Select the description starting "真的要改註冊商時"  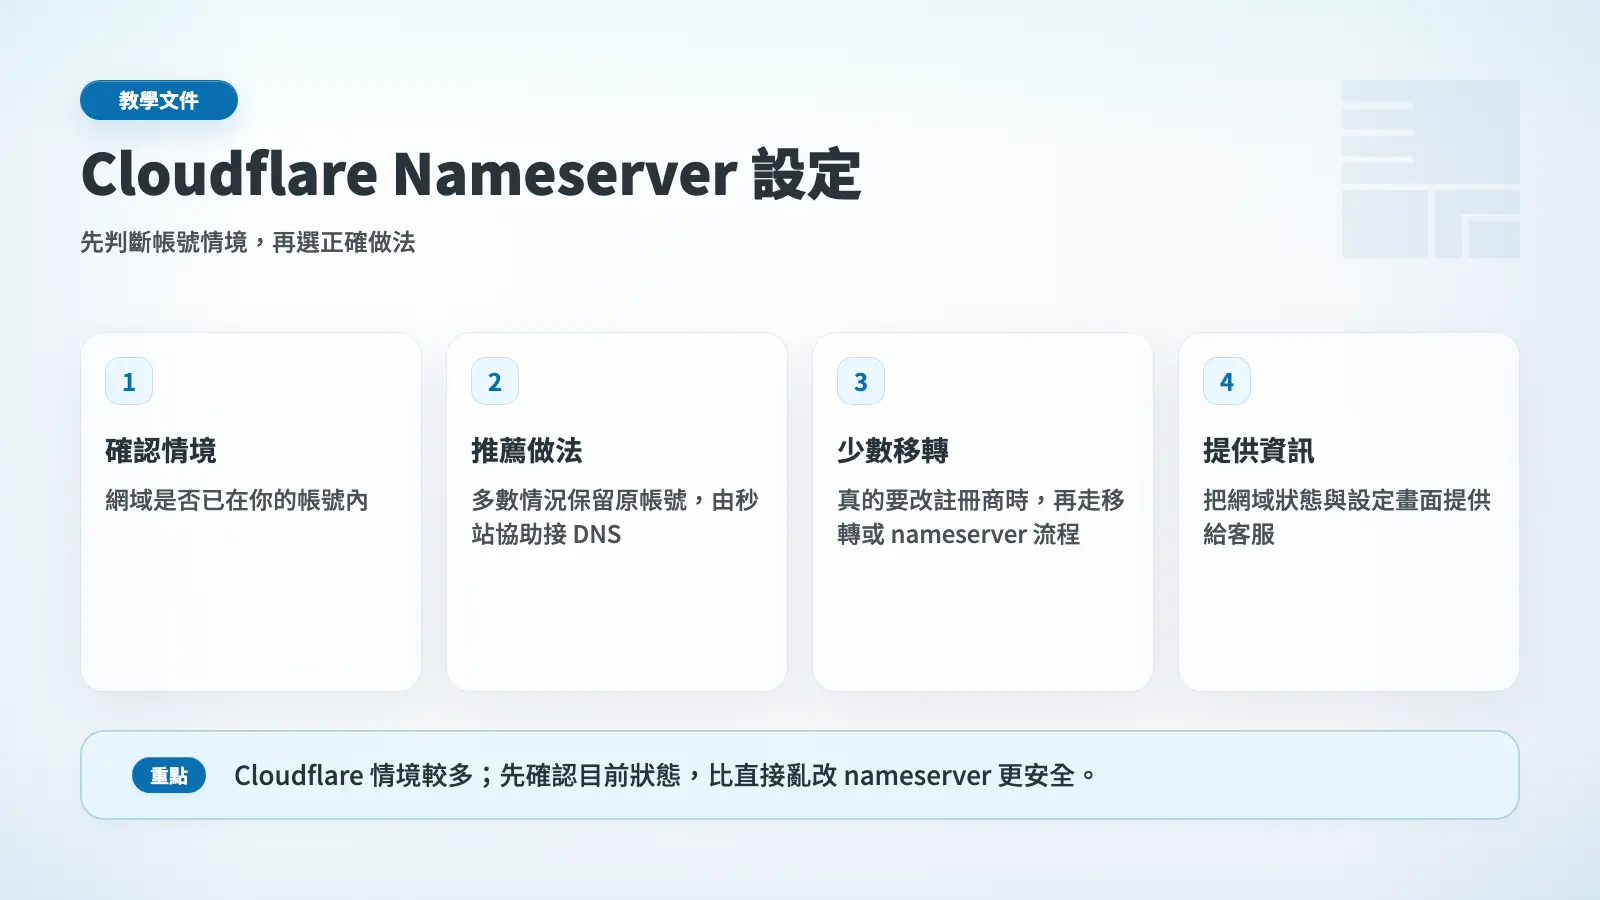(981, 517)
